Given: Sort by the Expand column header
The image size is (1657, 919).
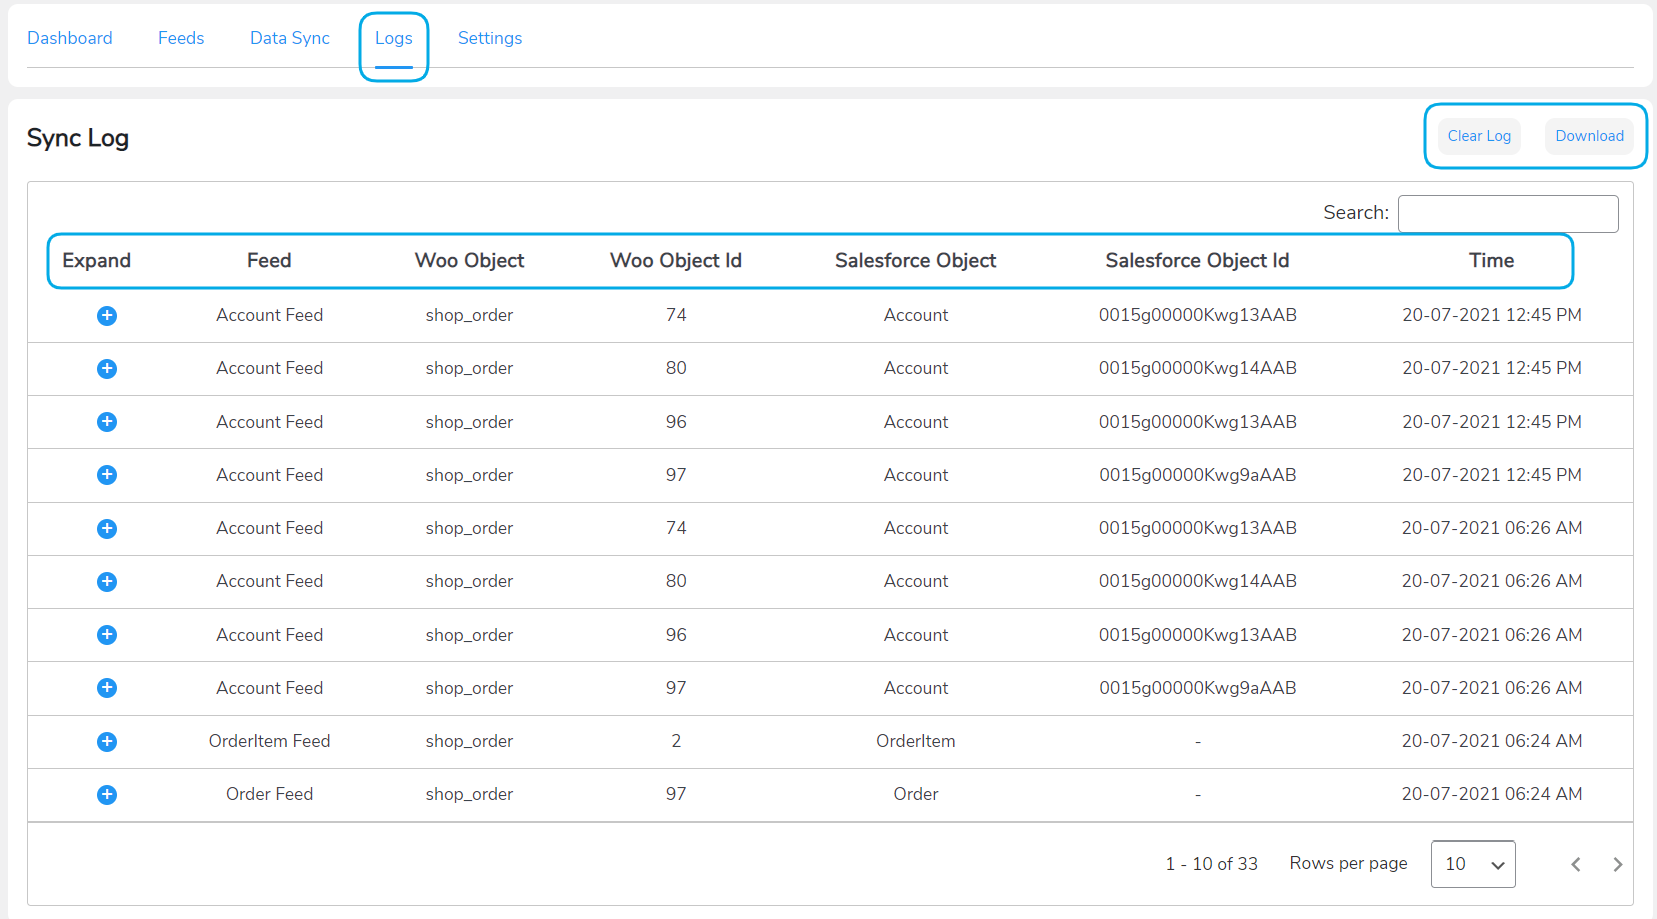Looking at the screenshot, I should [x=96, y=261].
